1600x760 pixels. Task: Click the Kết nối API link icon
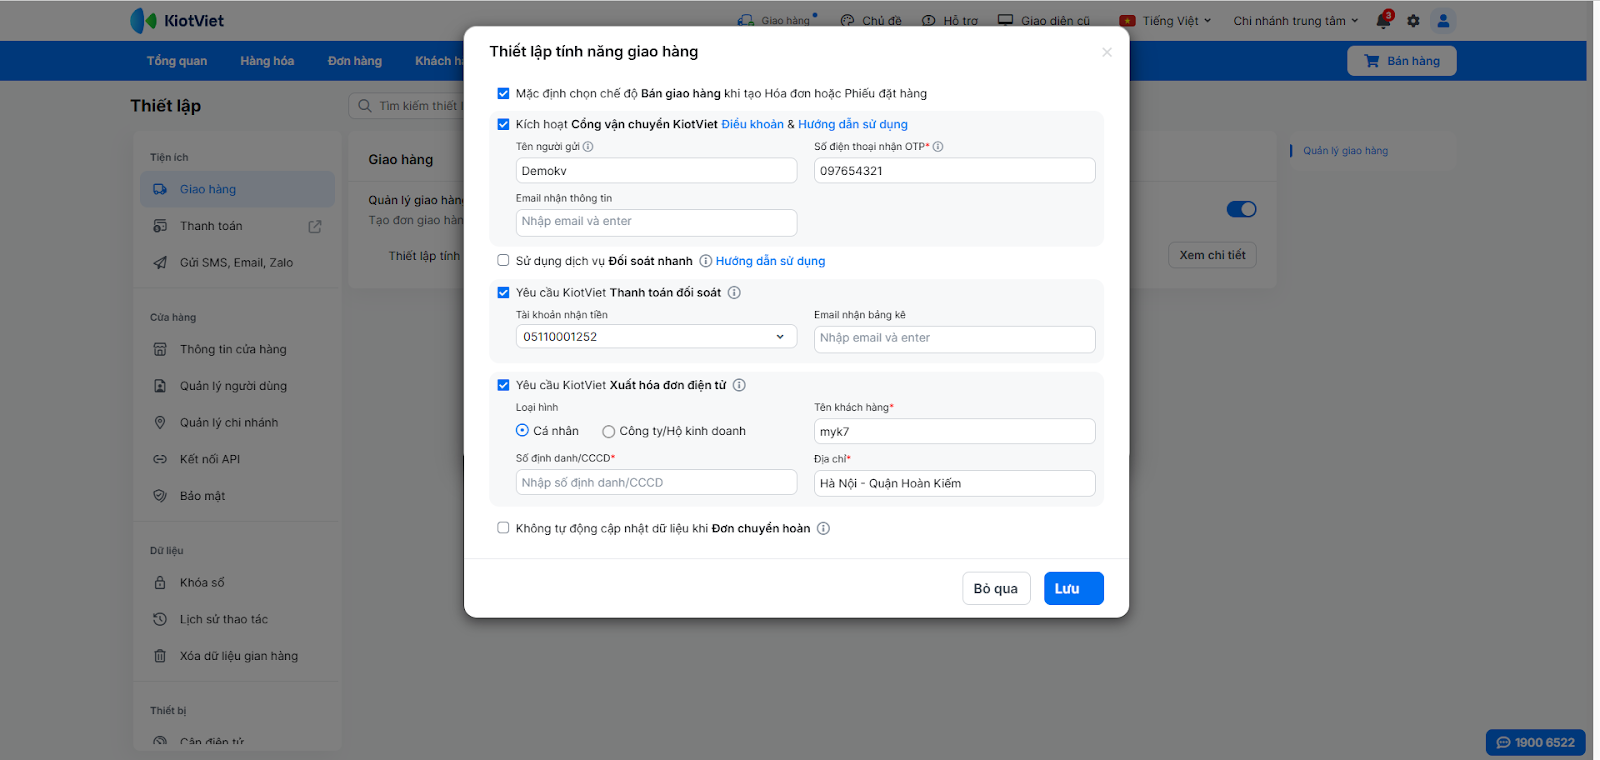pos(160,459)
